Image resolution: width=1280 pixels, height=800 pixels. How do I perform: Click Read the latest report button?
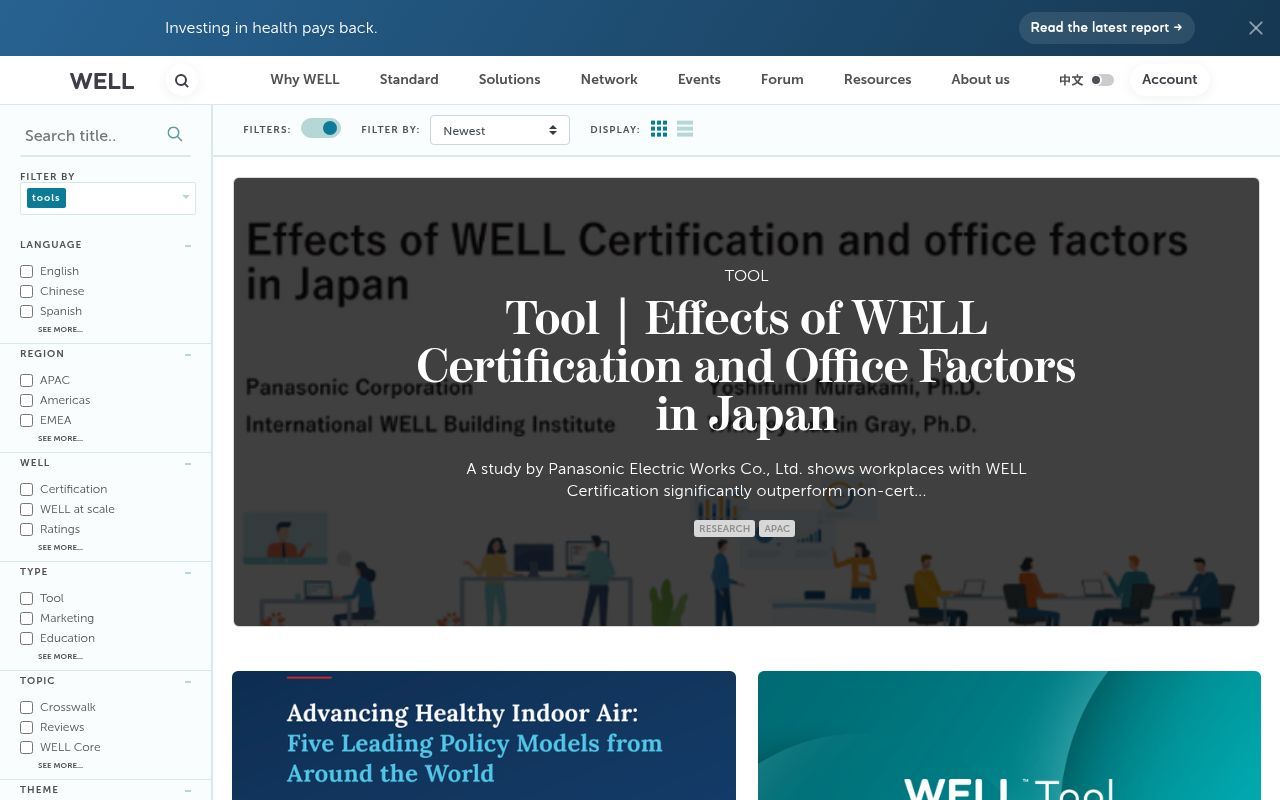pos(1106,28)
